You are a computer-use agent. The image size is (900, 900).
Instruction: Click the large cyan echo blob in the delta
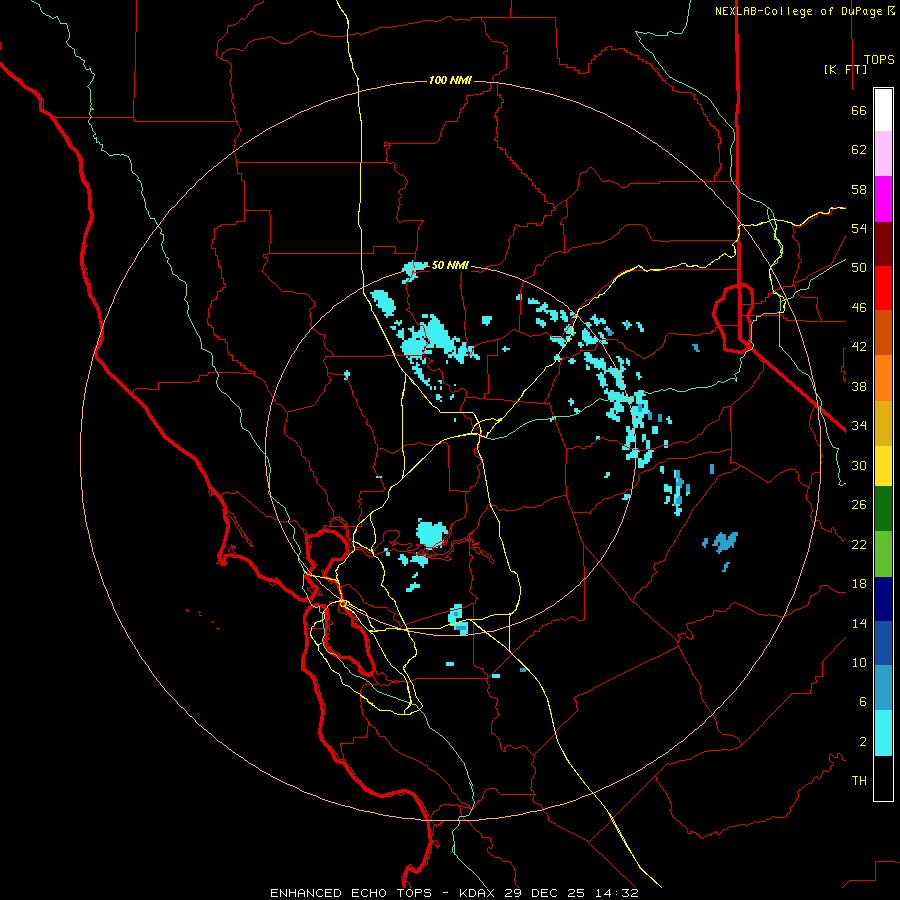(x=430, y=533)
